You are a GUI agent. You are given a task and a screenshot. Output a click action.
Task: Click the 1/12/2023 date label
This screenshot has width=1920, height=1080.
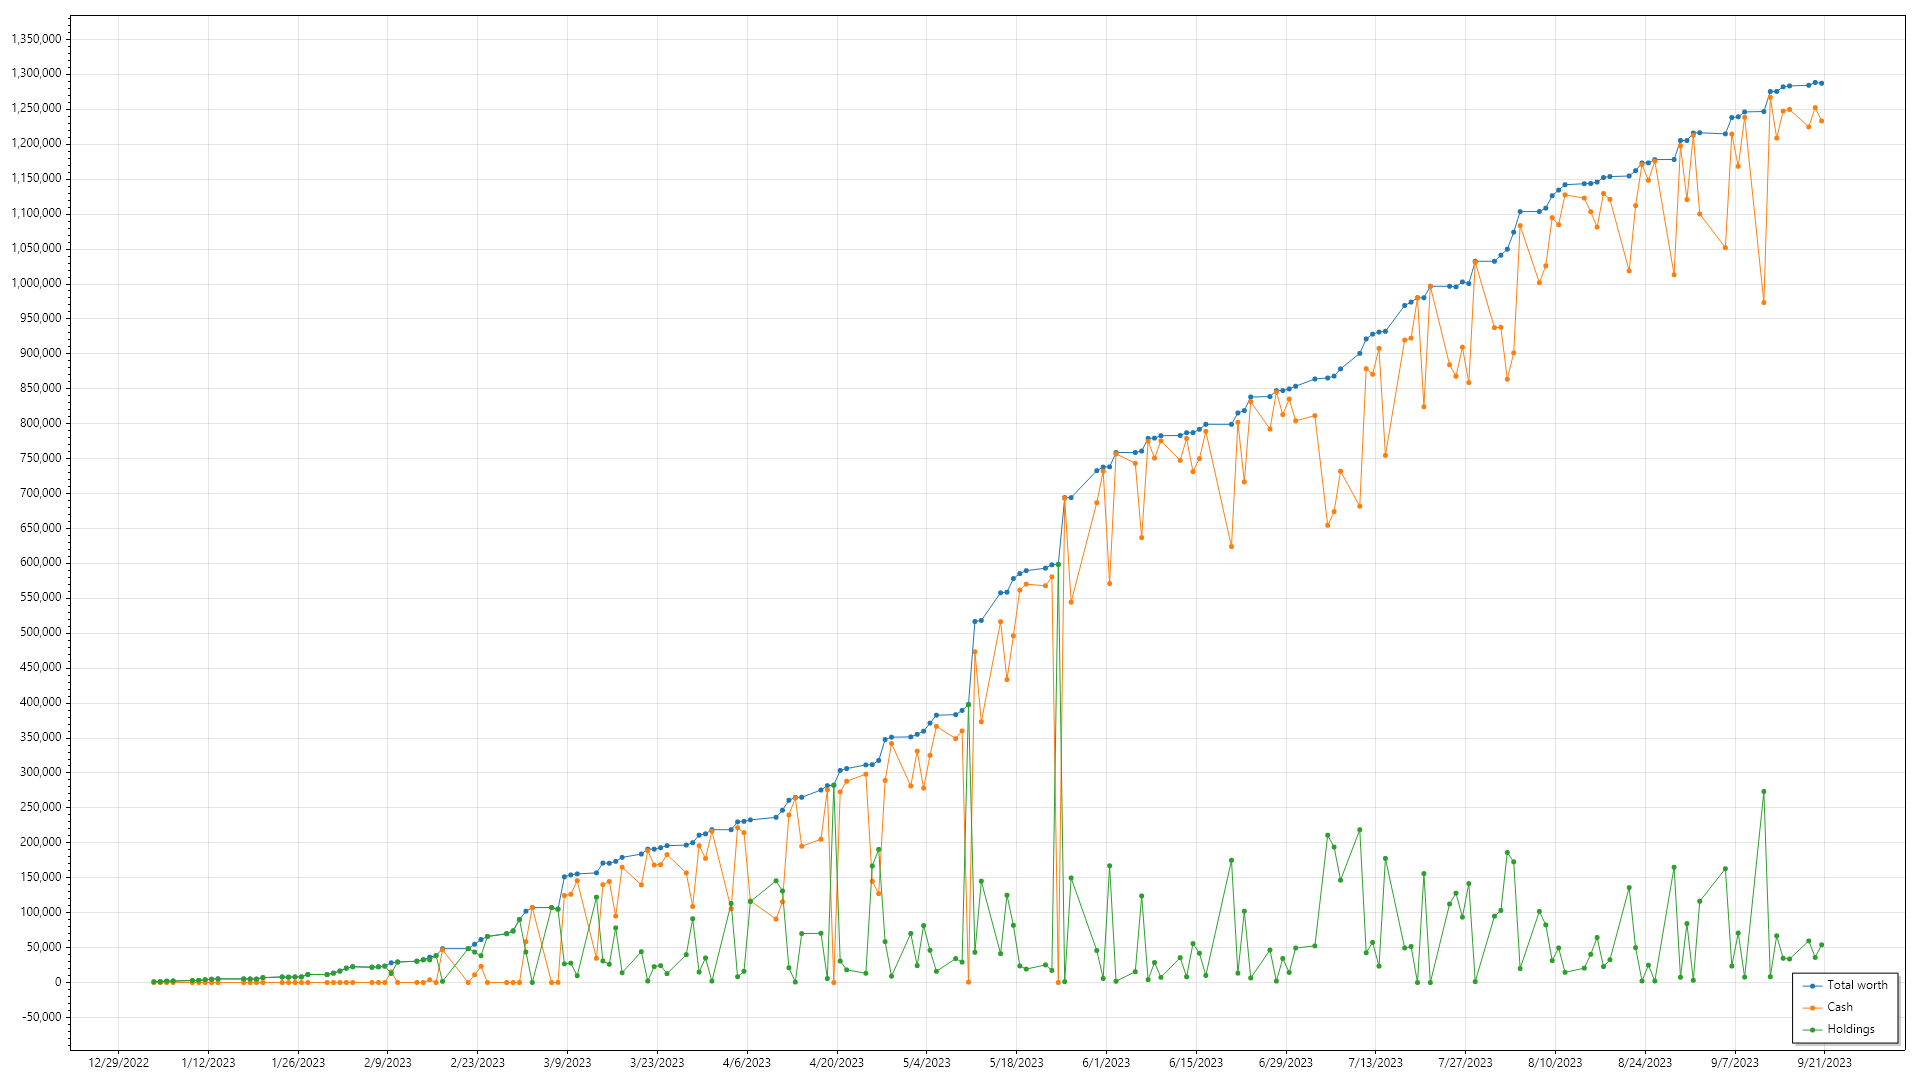(208, 1063)
